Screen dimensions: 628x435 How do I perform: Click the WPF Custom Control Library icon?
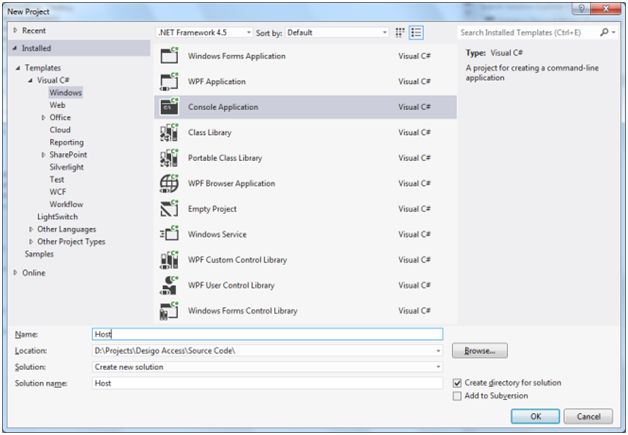tap(169, 260)
